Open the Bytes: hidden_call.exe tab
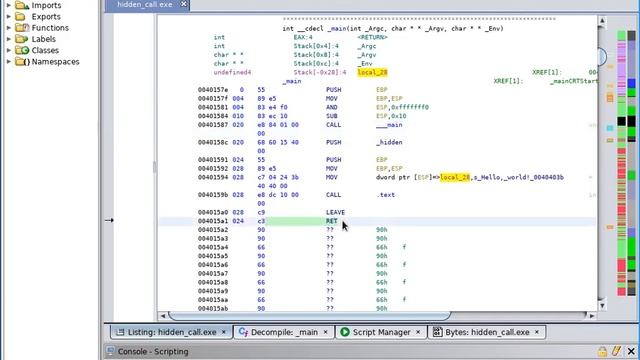This screenshot has width=640, height=360. [487, 332]
